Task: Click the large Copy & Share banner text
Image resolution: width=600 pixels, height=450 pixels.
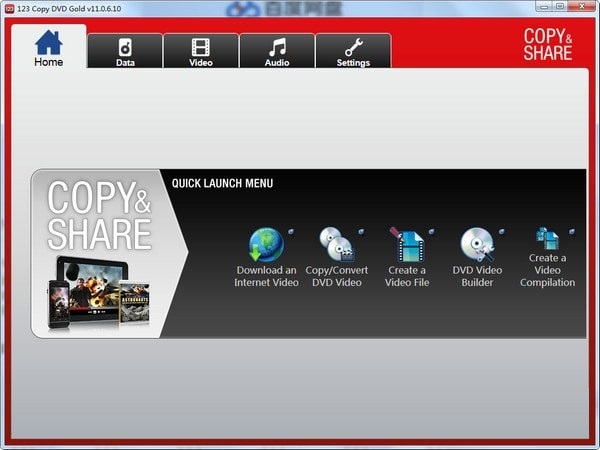Action: point(98,214)
